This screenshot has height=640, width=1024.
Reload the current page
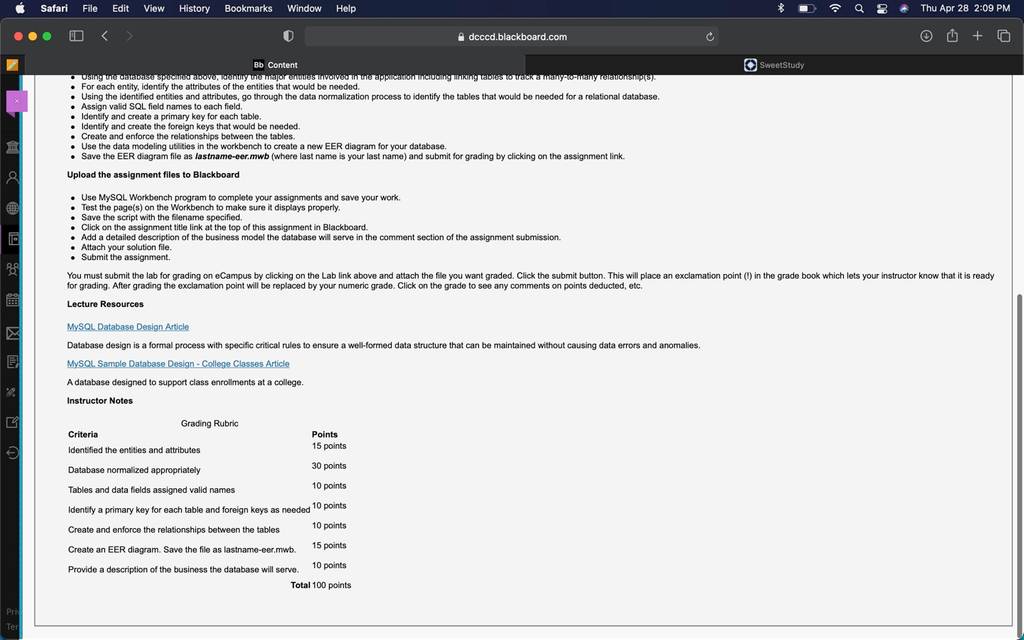[710, 37]
